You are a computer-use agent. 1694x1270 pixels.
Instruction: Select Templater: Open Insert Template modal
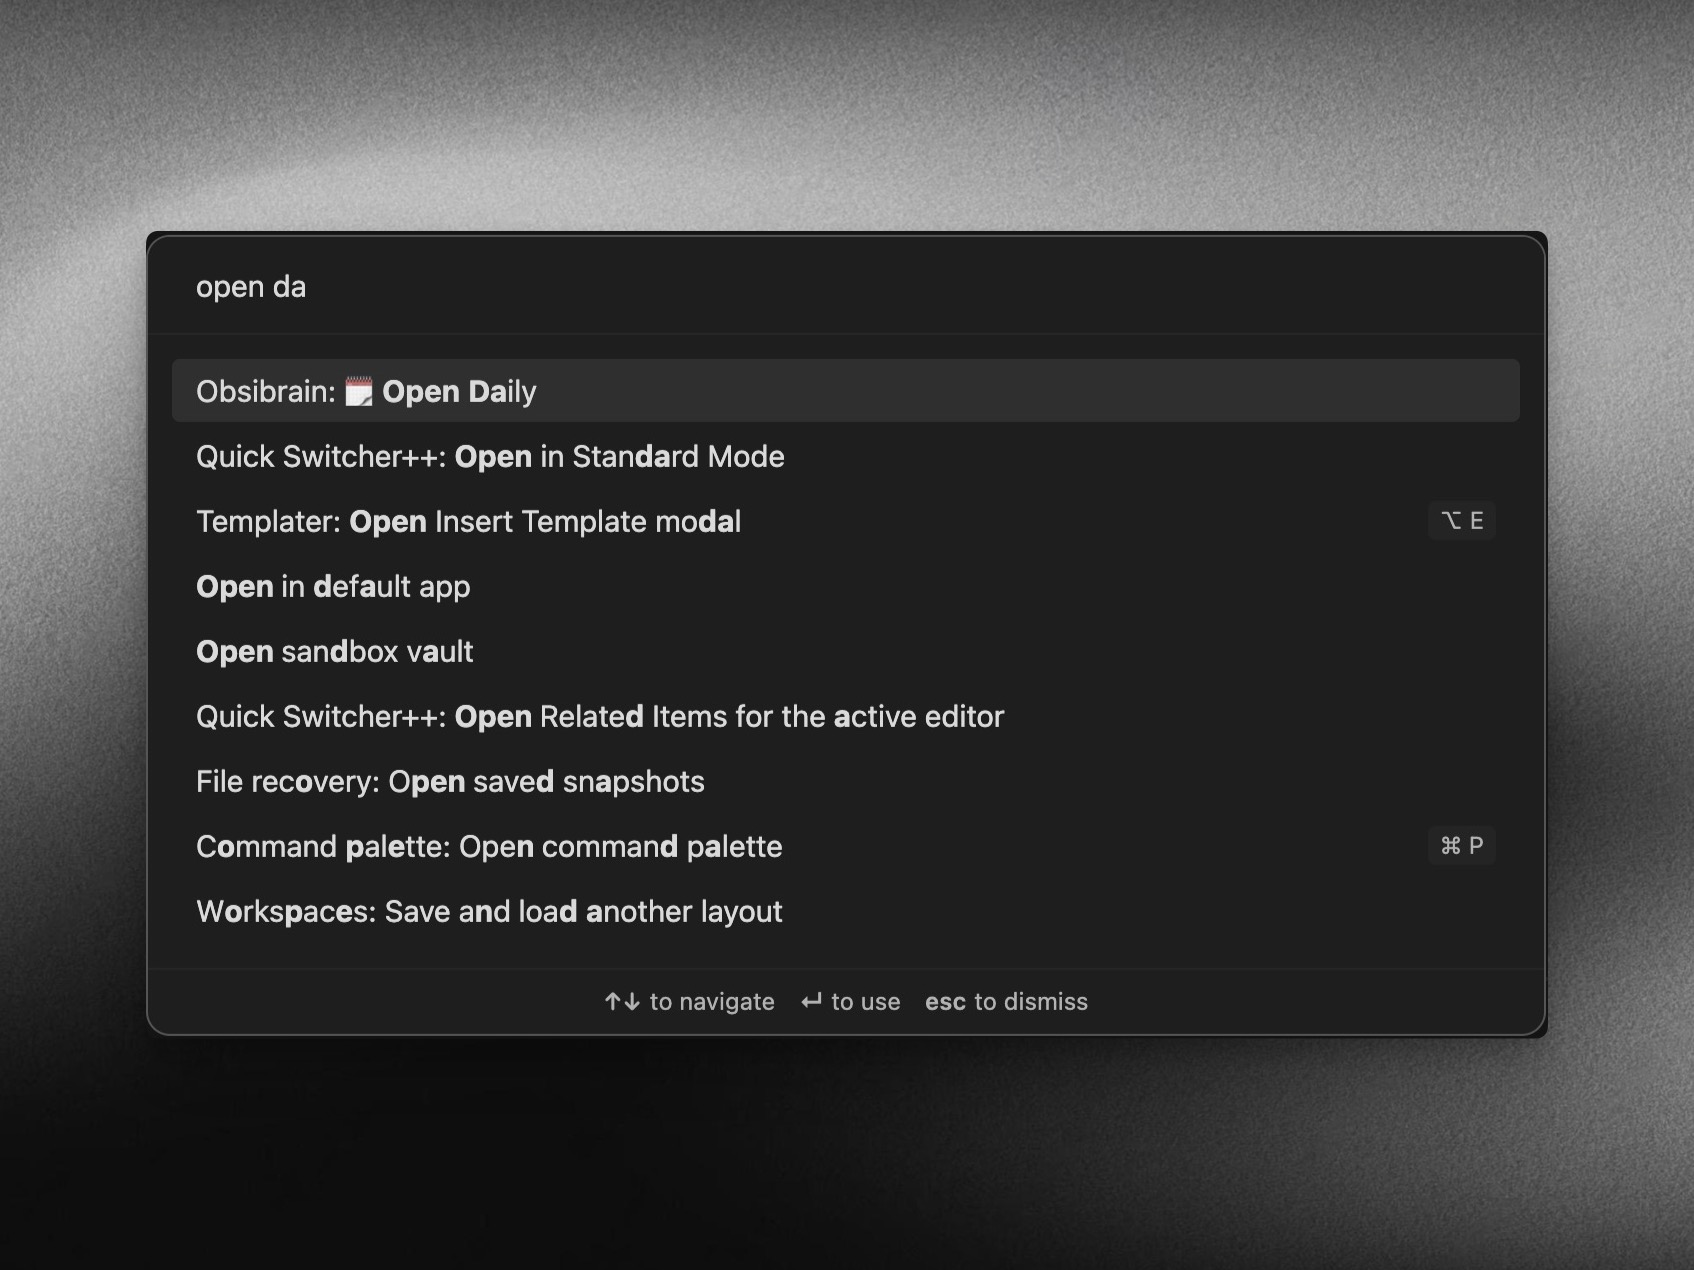468,522
